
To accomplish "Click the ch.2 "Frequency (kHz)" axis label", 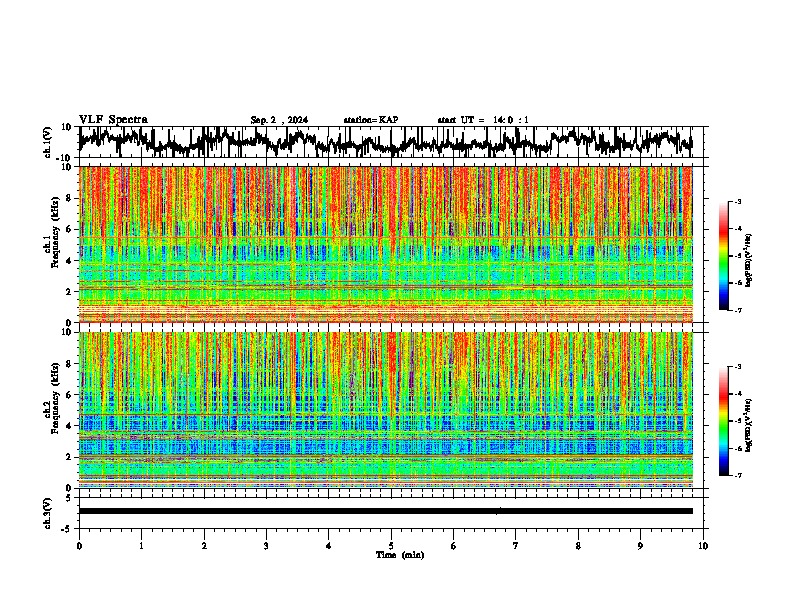I will point(55,398).
